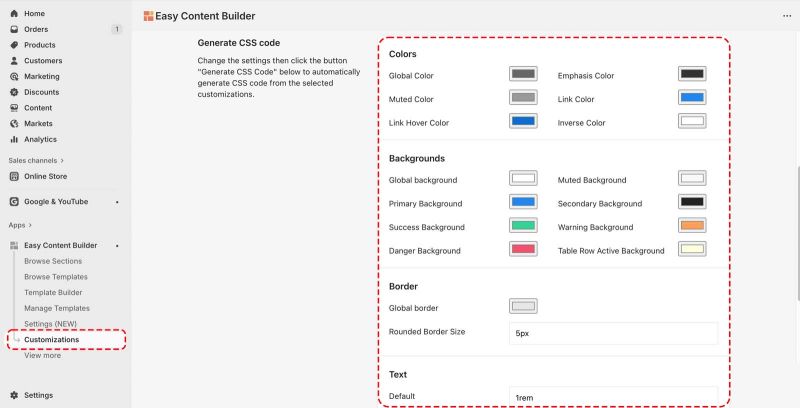Pick the Link Color blue swatch
This screenshot has width=800, height=408.
[x=692, y=98]
